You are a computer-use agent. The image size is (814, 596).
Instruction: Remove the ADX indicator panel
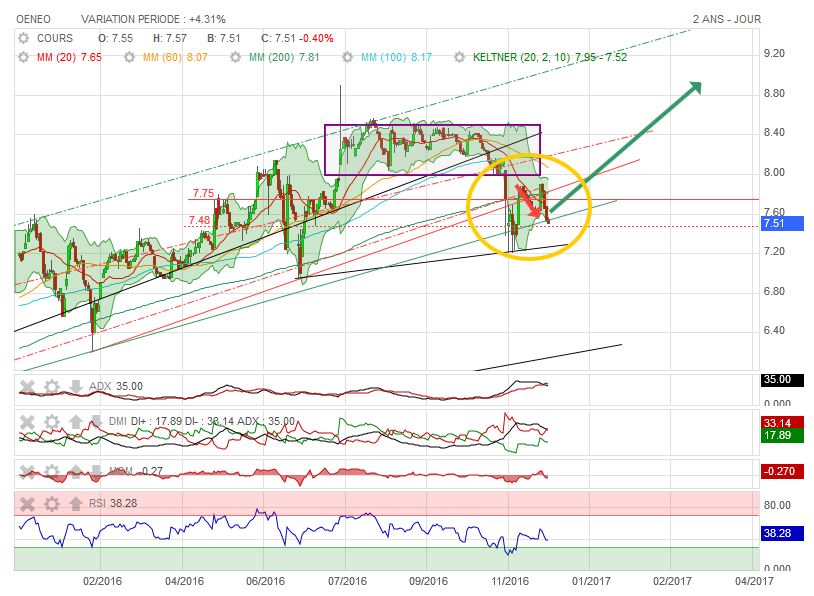click(x=27, y=387)
